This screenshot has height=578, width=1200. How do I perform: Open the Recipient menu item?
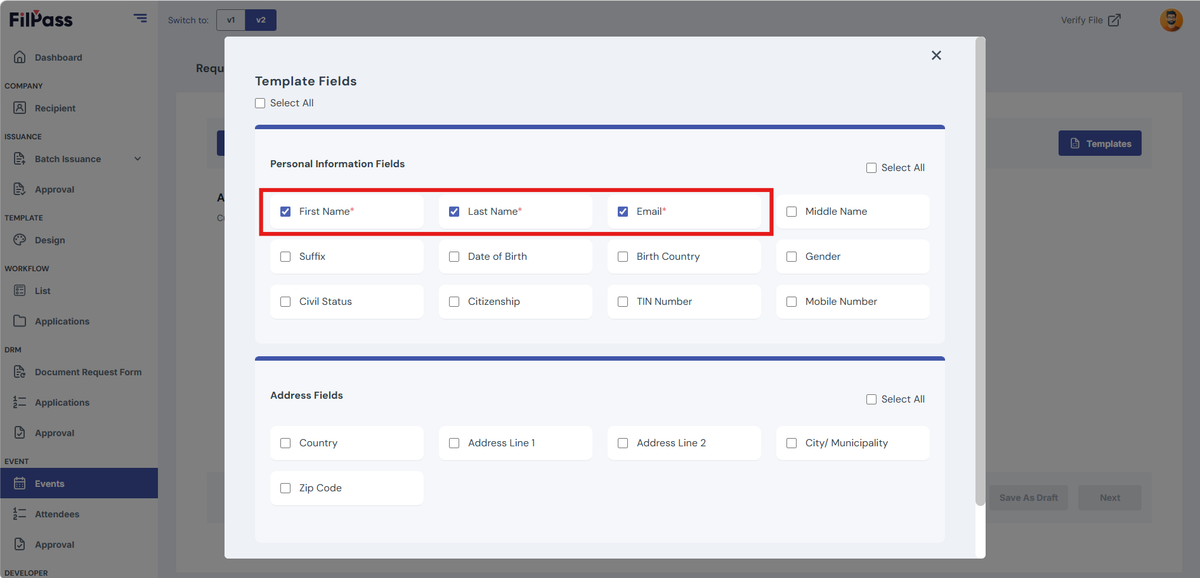tap(79, 108)
